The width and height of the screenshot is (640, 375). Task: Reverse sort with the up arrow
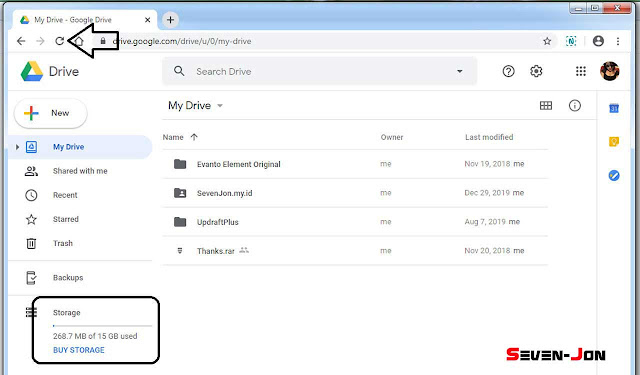pyautogui.click(x=194, y=137)
